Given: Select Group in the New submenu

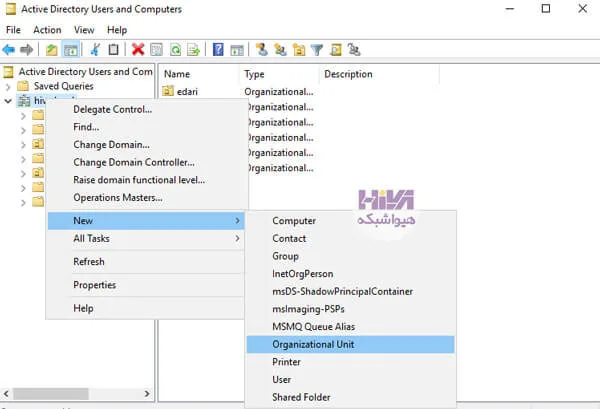Looking at the screenshot, I should pyautogui.click(x=351, y=256).
